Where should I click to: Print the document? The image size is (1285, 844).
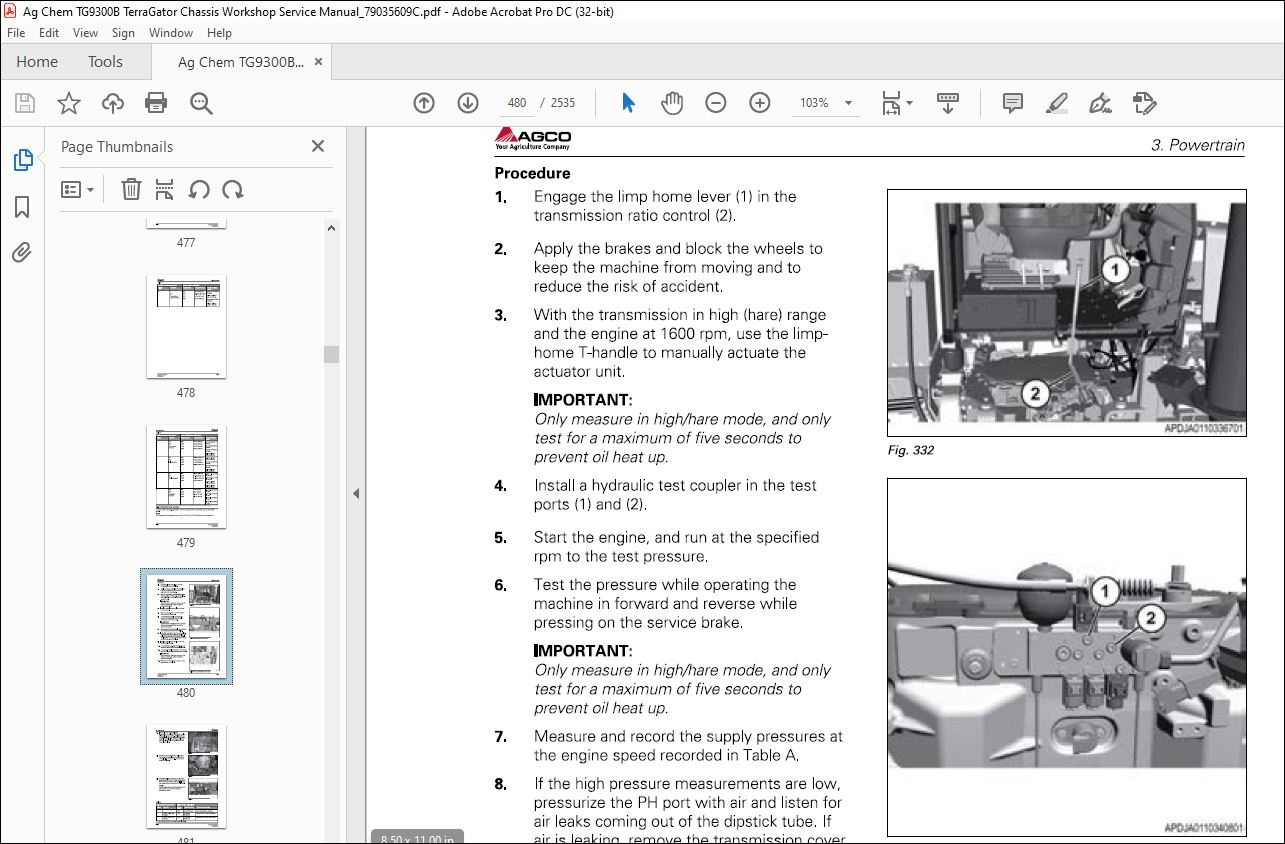click(156, 103)
